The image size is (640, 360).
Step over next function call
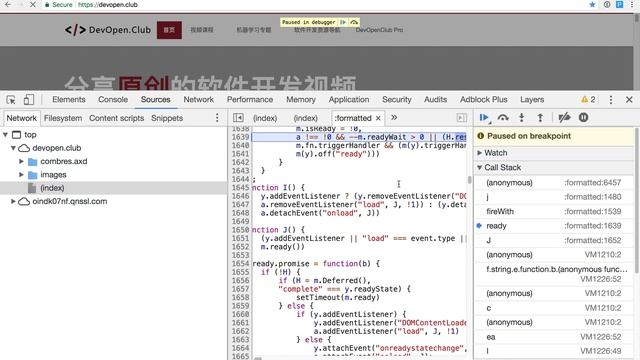(x=503, y=118)
